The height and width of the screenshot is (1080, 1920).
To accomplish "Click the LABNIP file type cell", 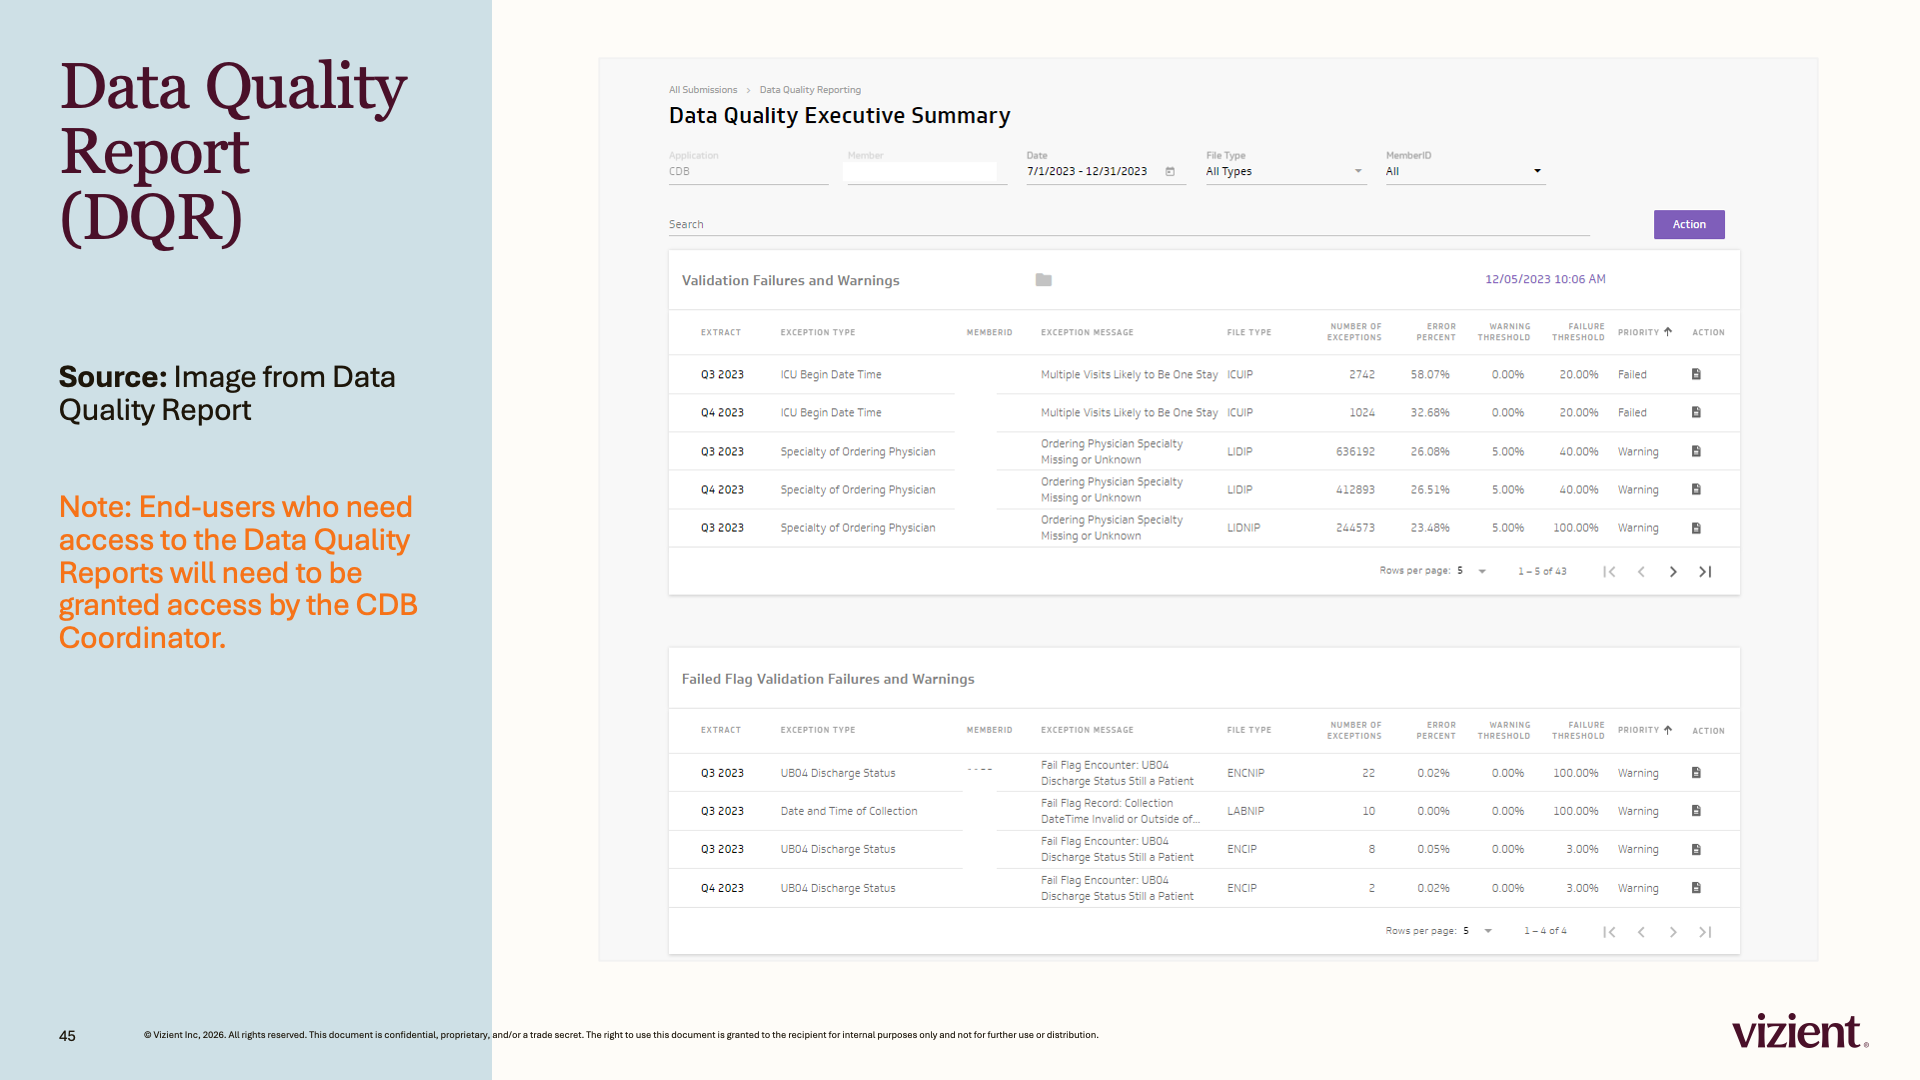I will pos(1246,812).
